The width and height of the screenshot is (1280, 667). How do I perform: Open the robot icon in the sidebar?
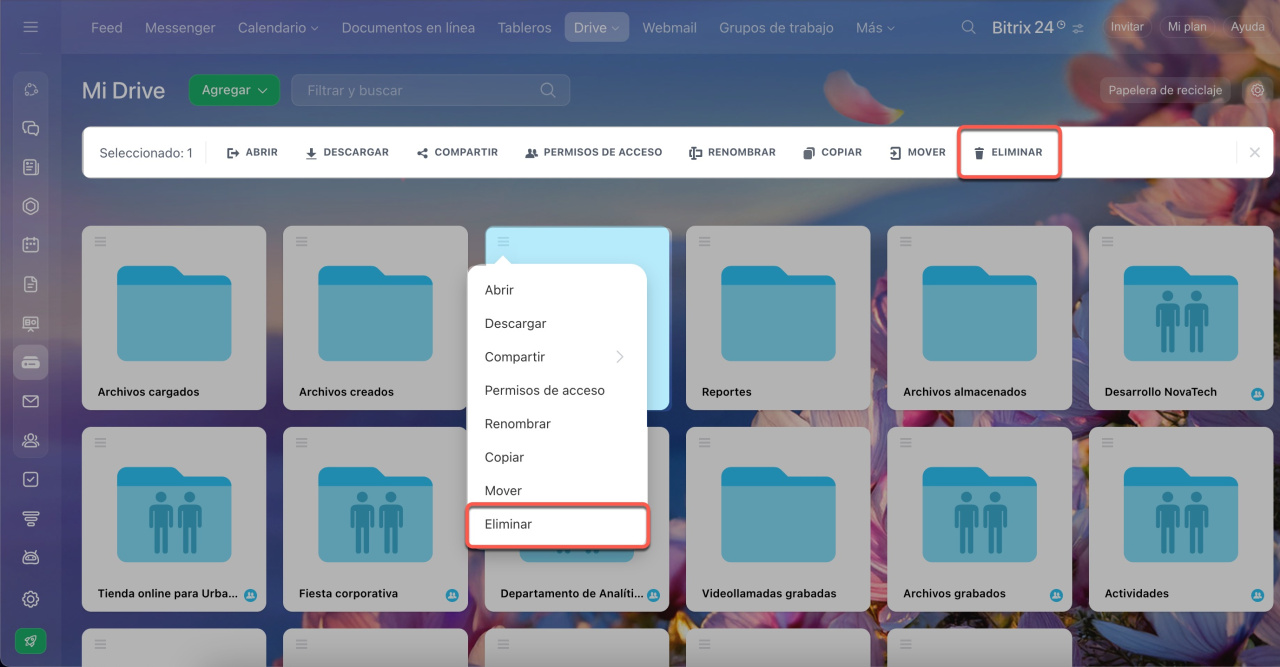30,557
